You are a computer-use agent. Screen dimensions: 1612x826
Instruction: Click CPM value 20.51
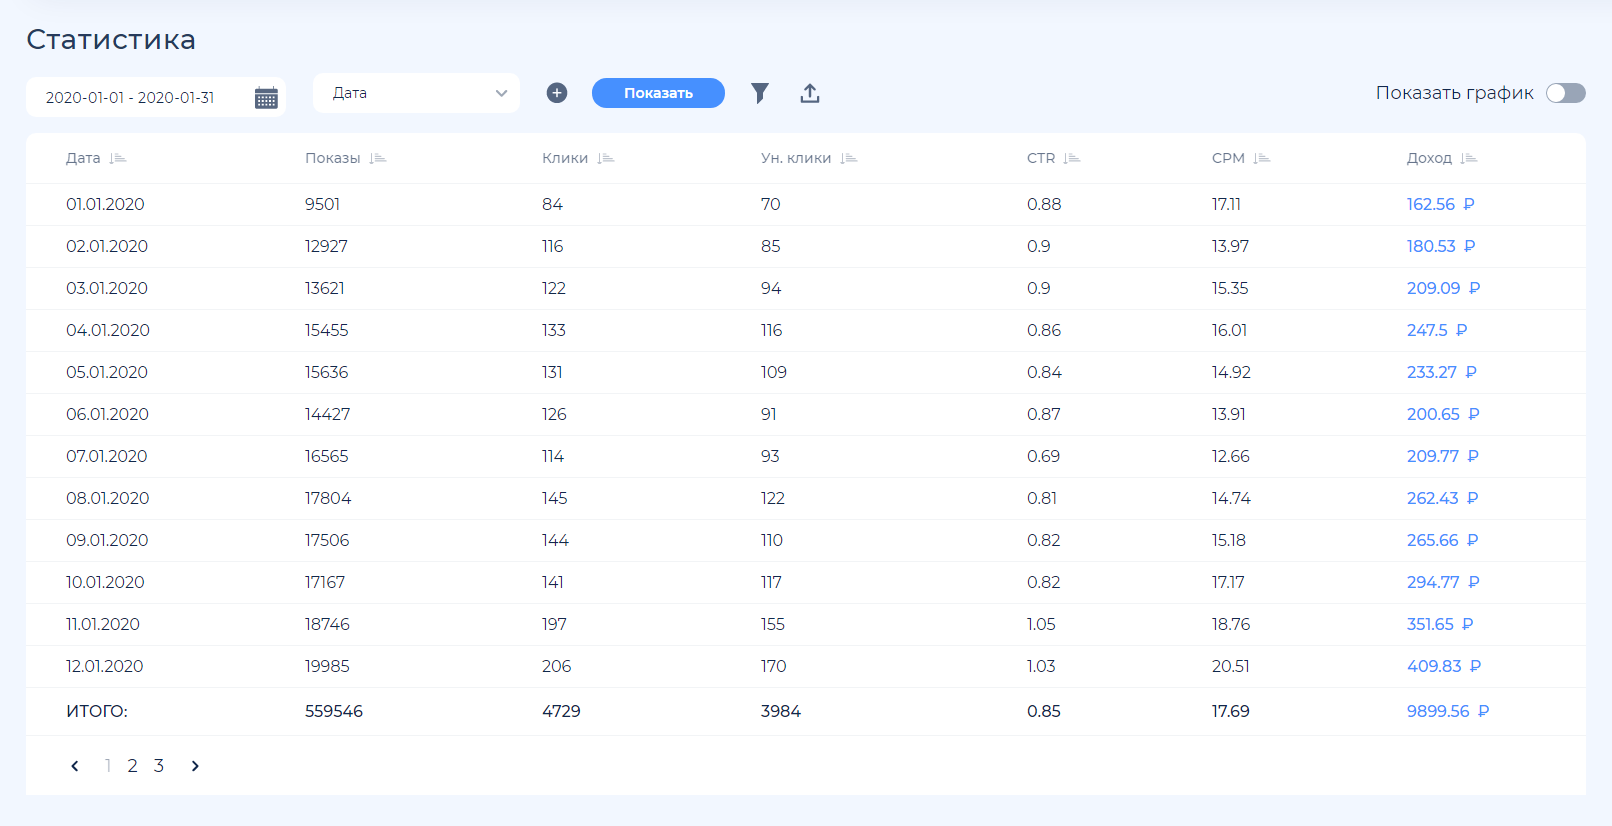tap(1231, 666)
